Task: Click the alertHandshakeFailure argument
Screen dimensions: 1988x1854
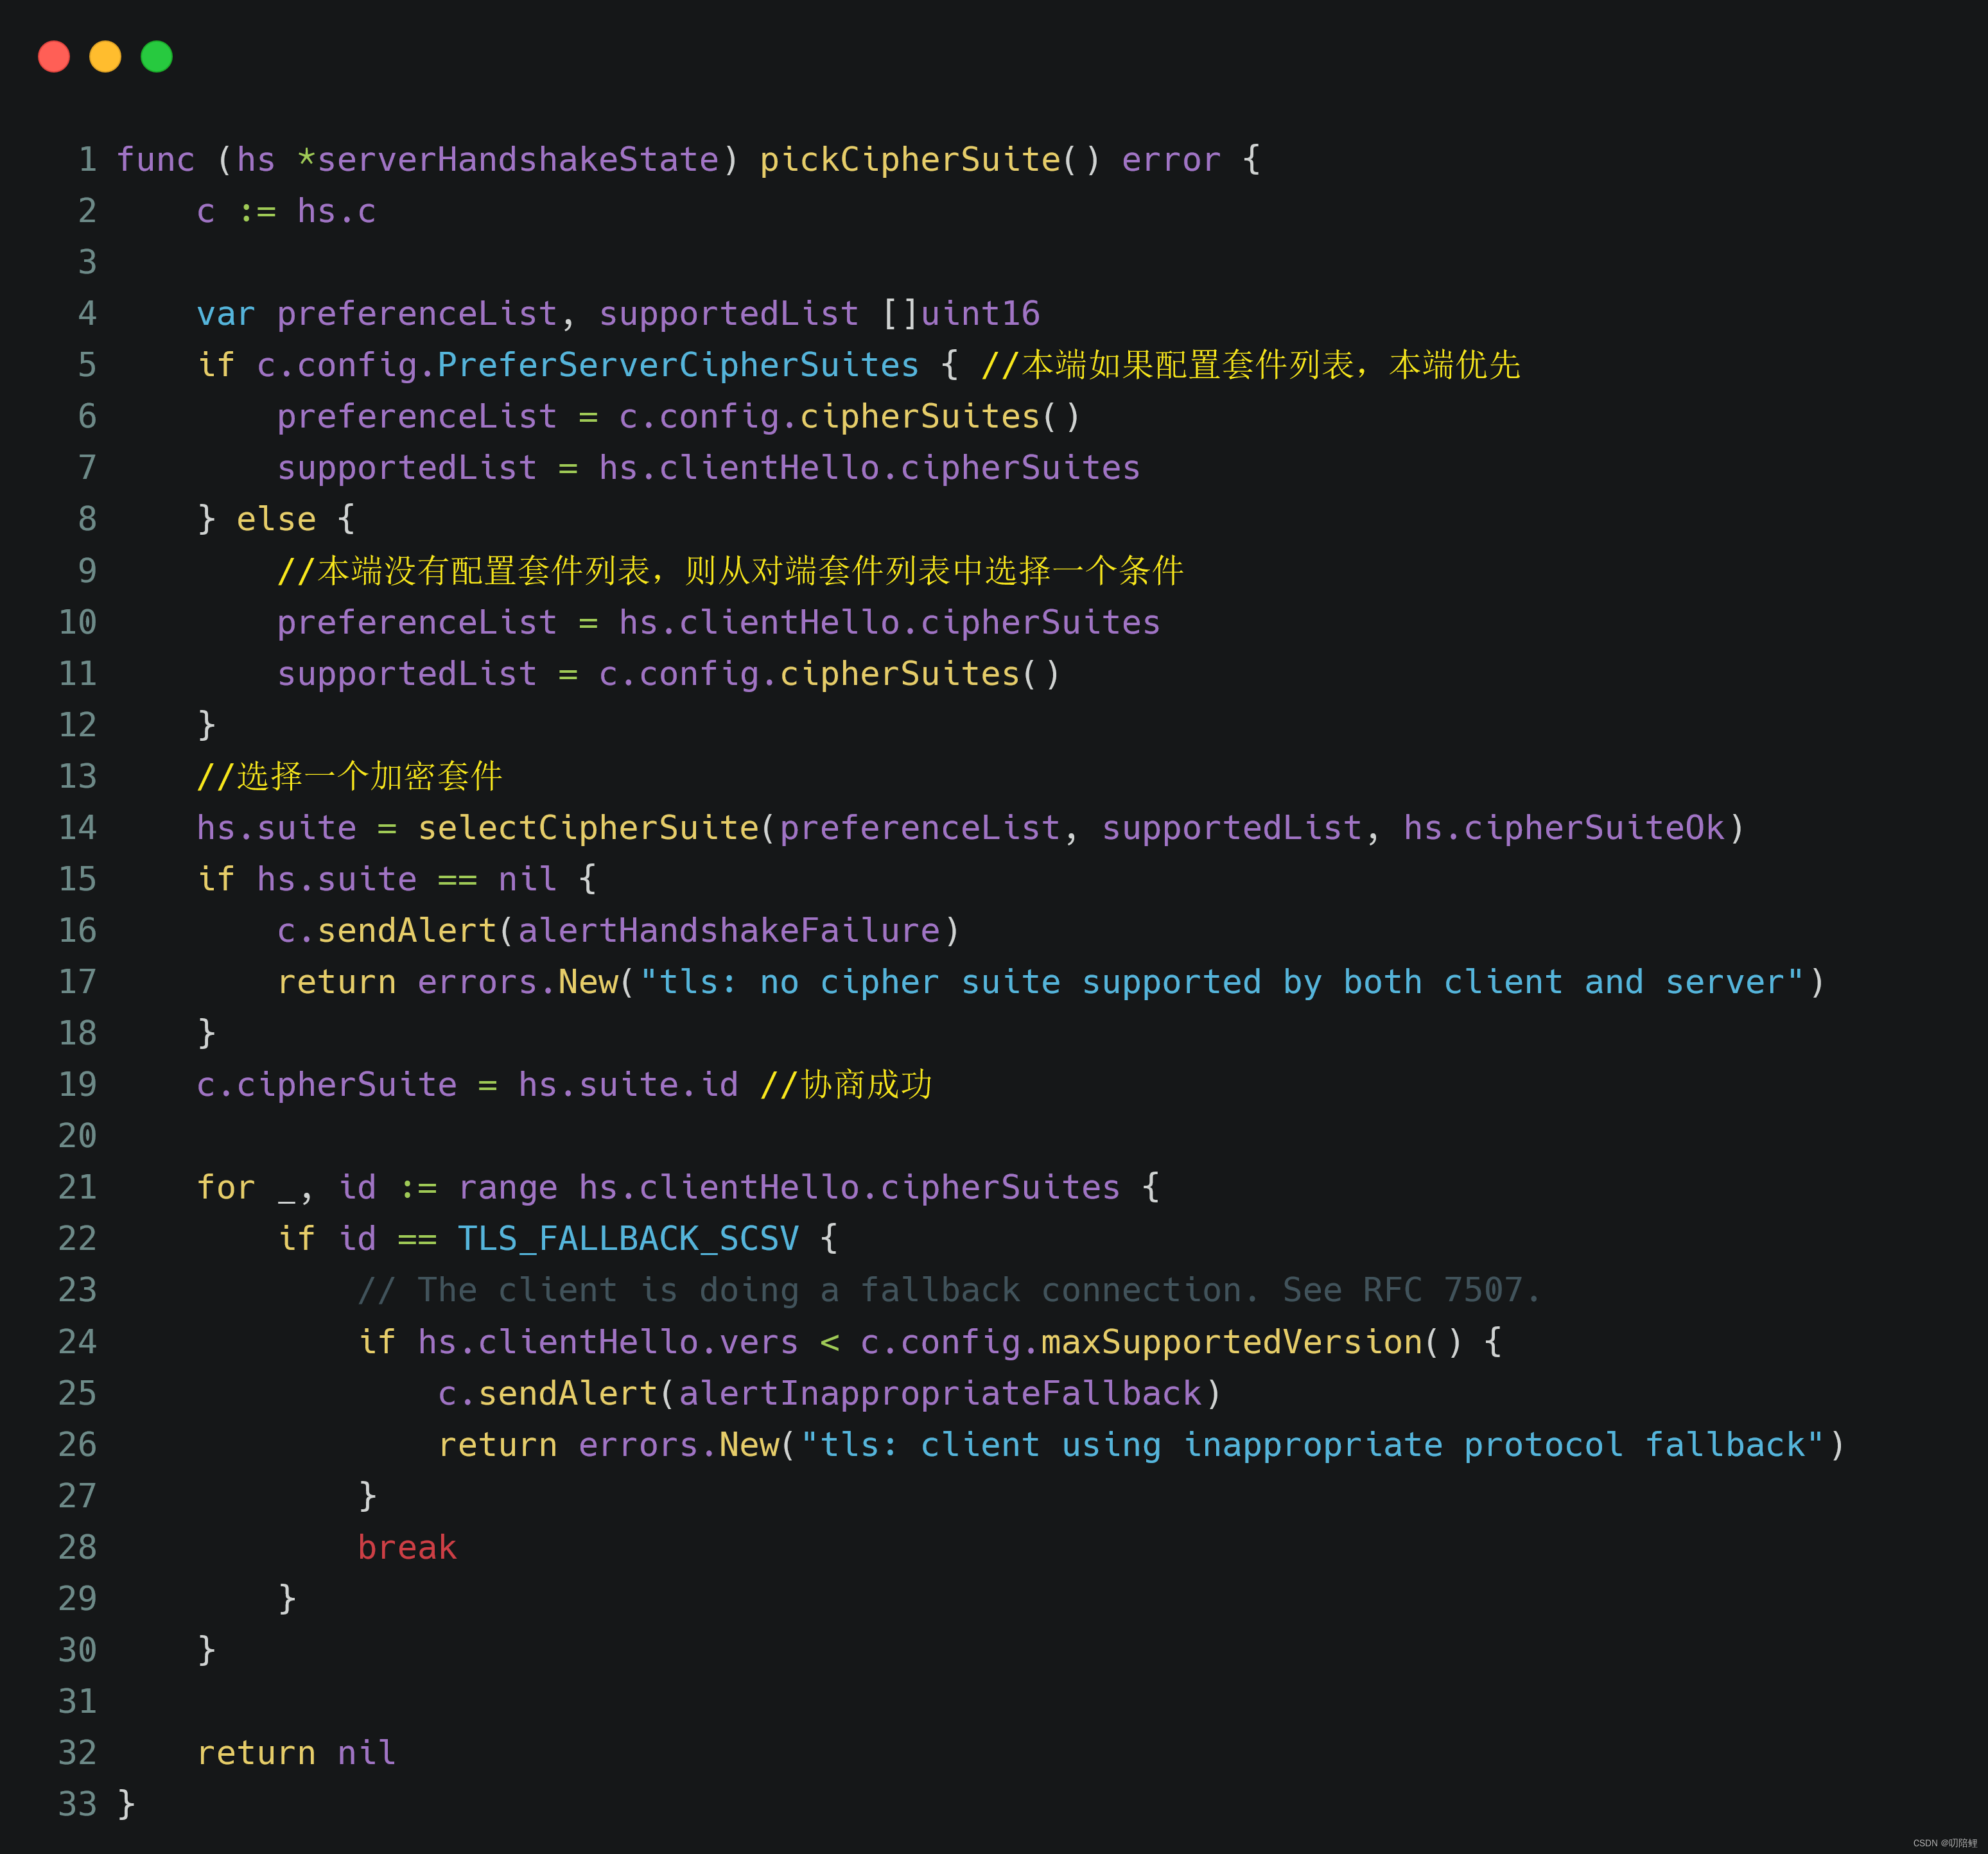Action: [x=729, y=931]
